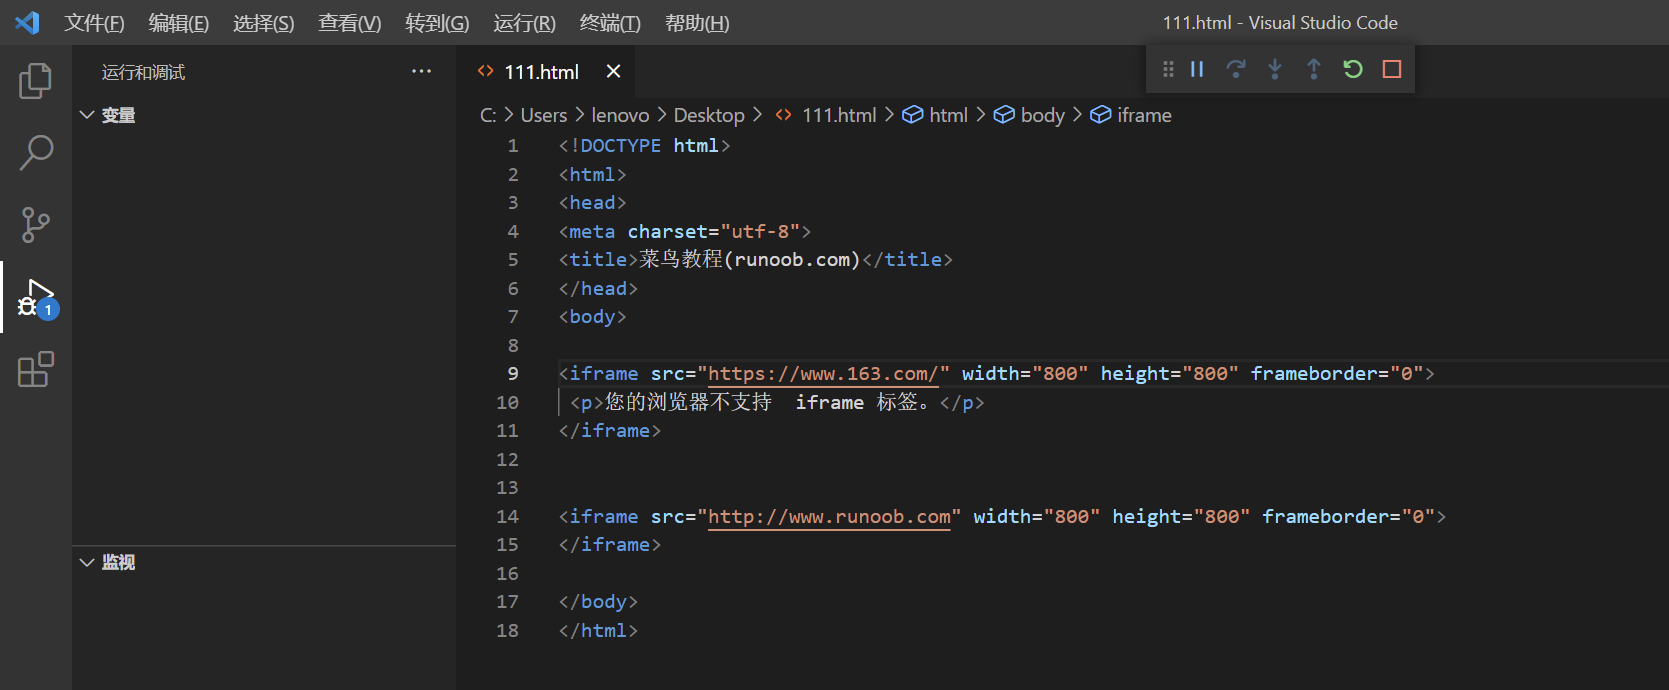Open the Extensions view in activity bar

(x=36, y=369)
